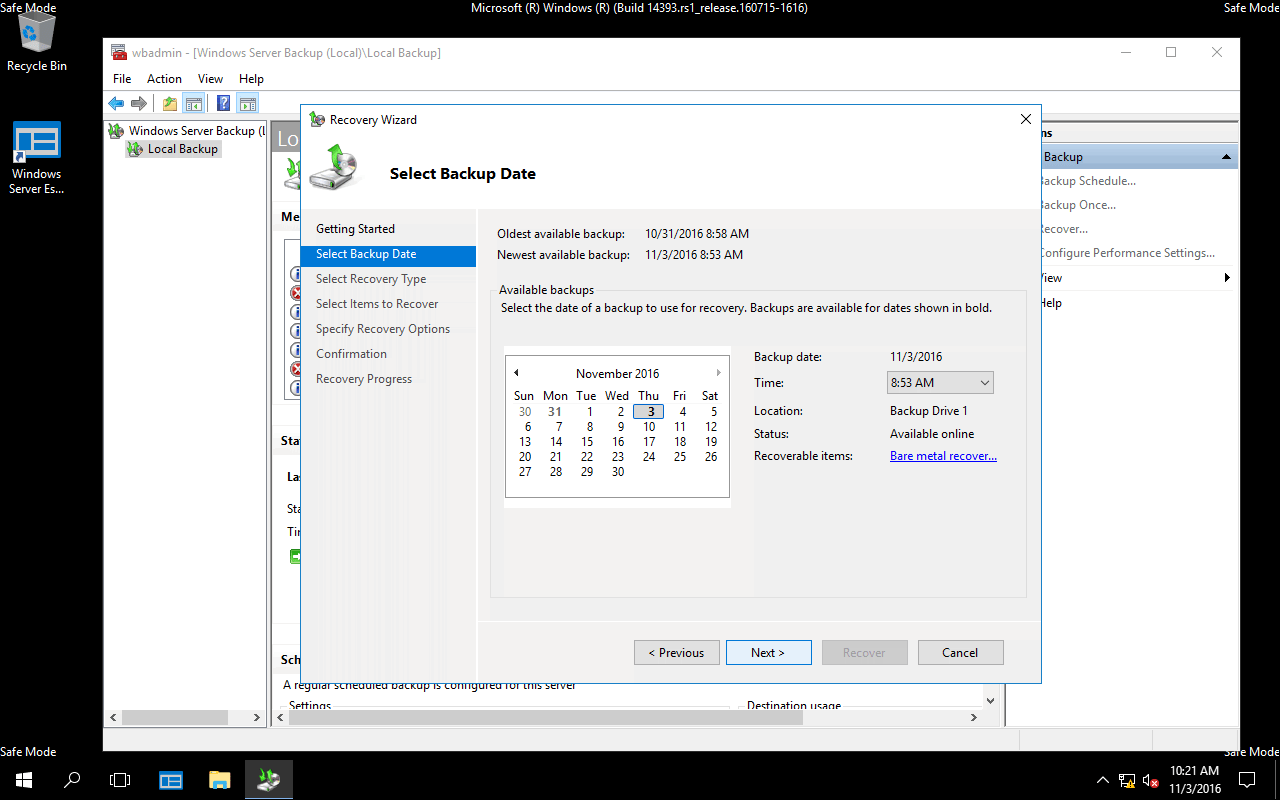Click the November 2016 calendar title

618,374
